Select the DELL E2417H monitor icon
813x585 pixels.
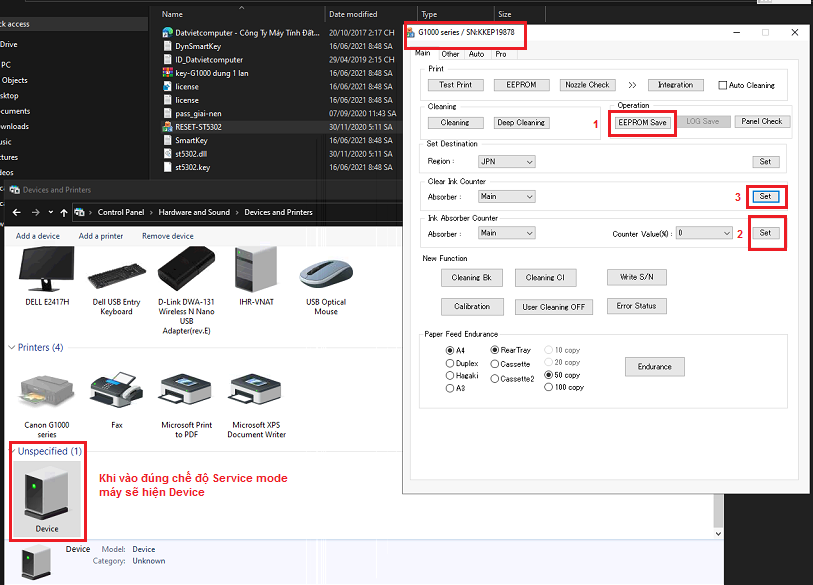click(x=47, y=269)
